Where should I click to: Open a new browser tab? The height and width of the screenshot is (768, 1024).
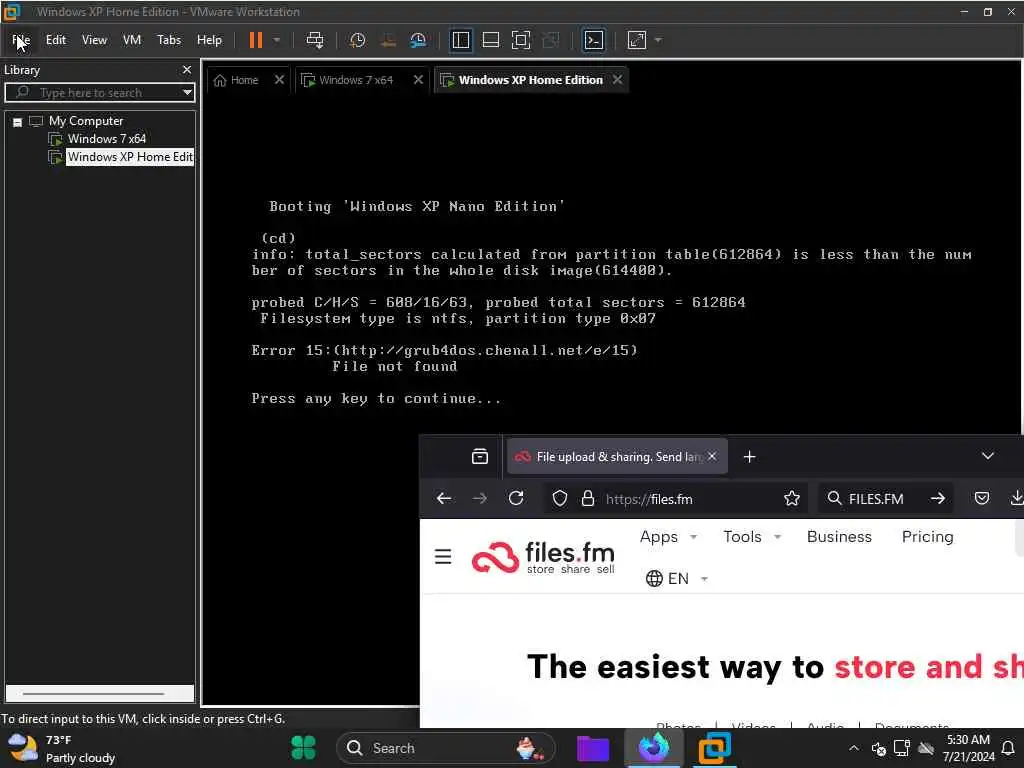click(x=750, y=456)
